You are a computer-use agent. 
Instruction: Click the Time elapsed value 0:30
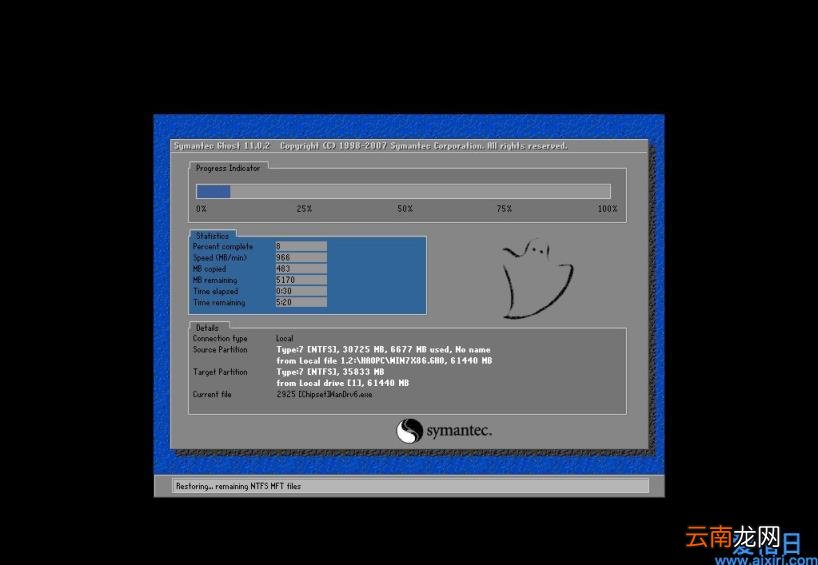click(x=301, y=291)
